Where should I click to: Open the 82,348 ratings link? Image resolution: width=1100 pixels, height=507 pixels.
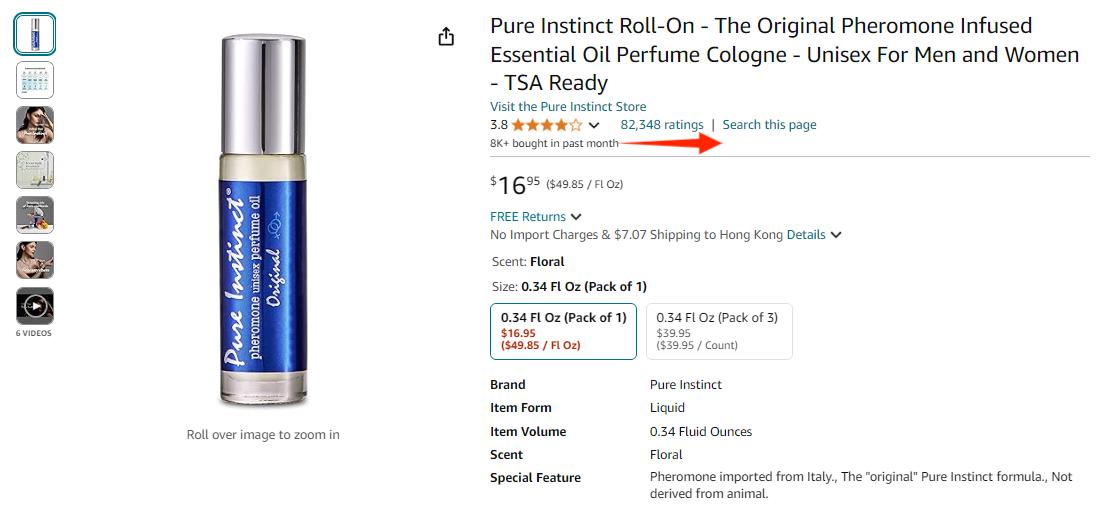pos(661,125)
